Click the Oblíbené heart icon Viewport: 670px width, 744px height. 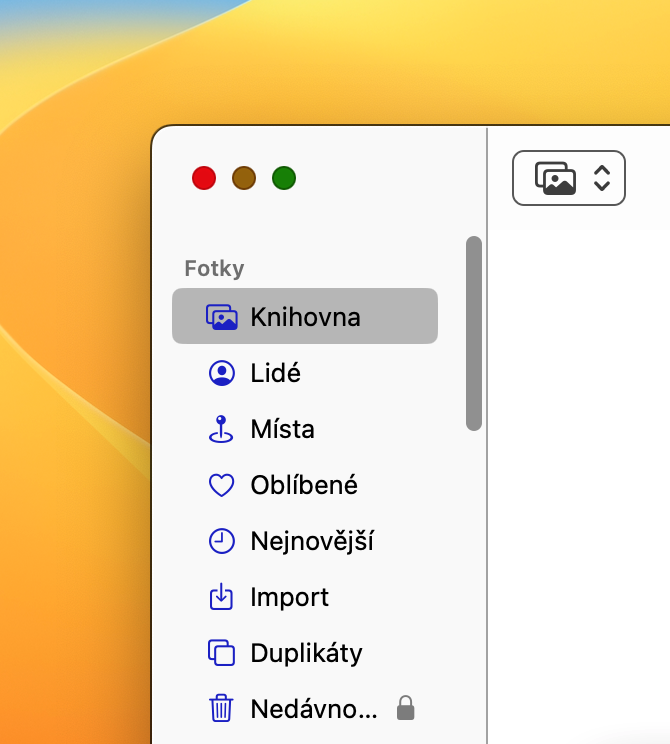point(222,485)
